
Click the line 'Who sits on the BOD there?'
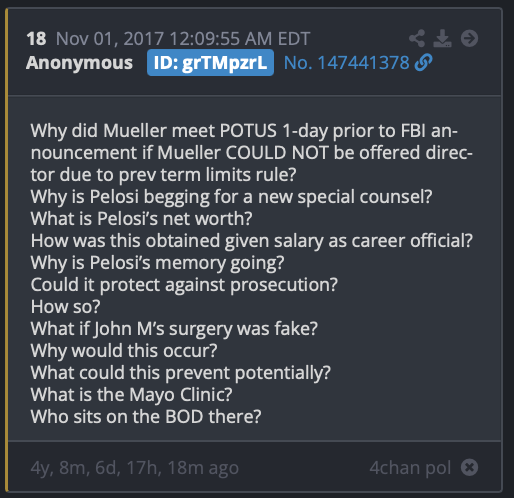pyautogui.click(x=146, y=417)
